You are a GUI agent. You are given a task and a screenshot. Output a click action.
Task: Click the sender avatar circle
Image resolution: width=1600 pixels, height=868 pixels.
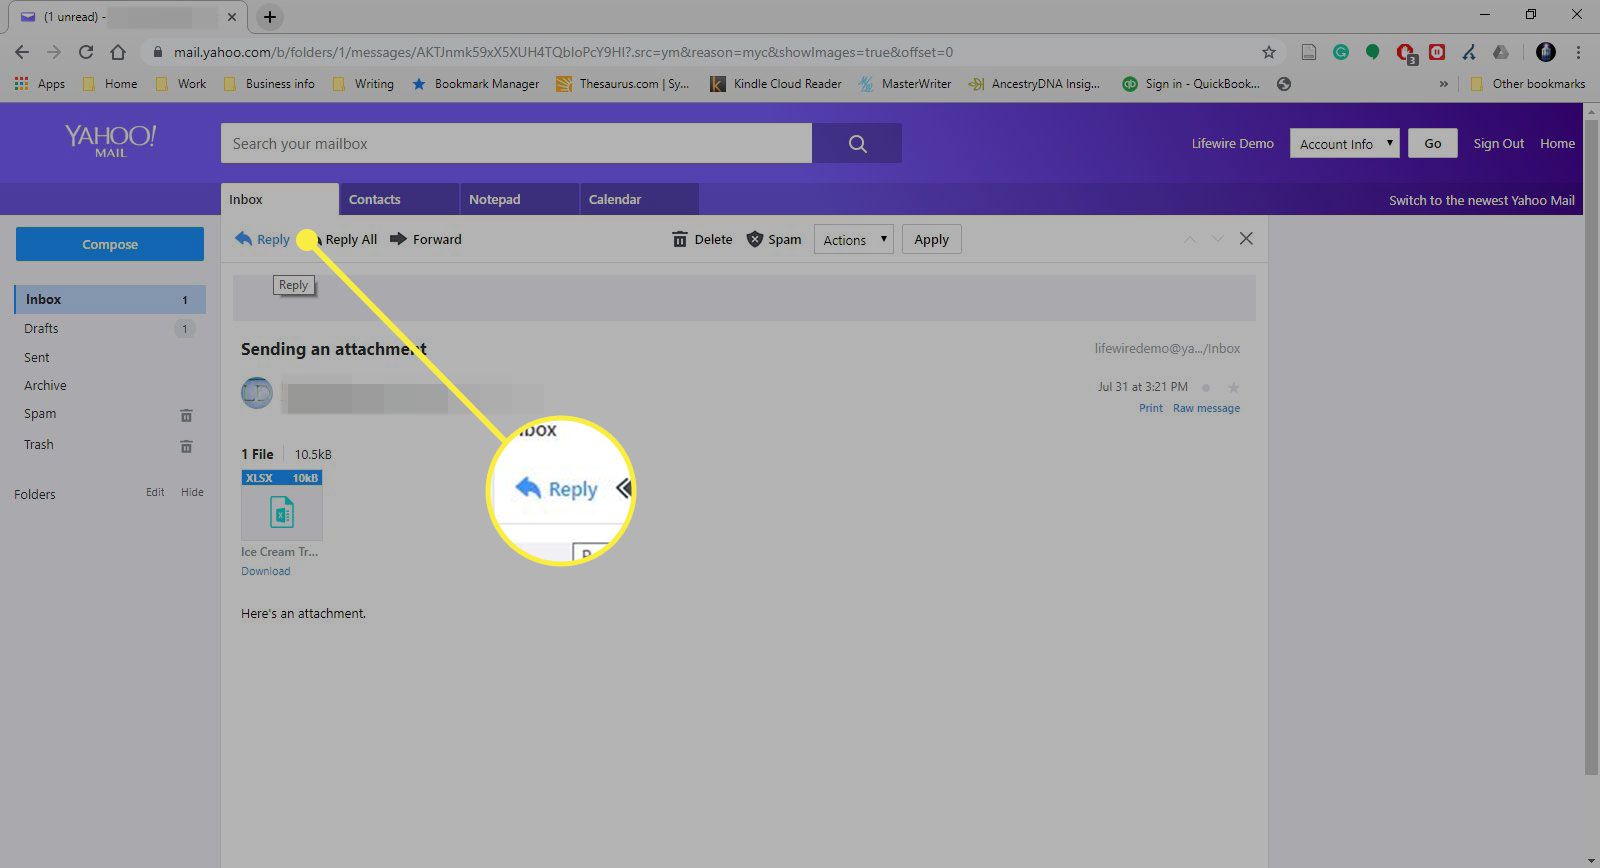pyautogui.click(x=257, y=393)
